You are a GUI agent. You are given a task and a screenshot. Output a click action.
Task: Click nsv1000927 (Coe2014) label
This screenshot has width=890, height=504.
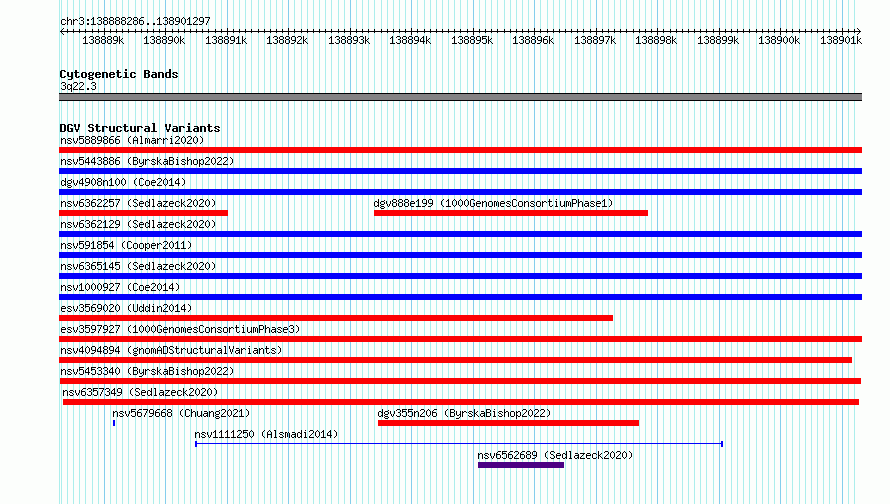120,287
